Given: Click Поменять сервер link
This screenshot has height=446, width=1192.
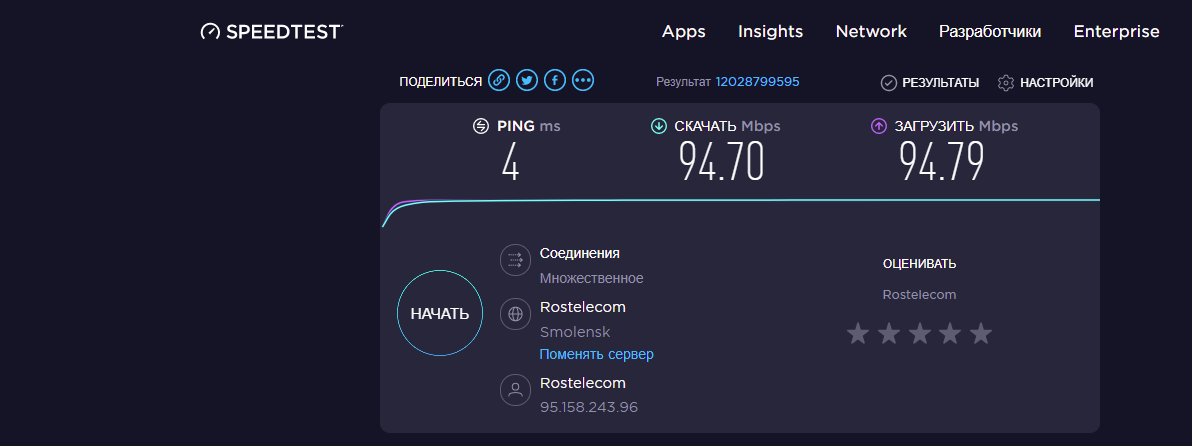Looking at the screenshot, I should (x=597, y=354).
